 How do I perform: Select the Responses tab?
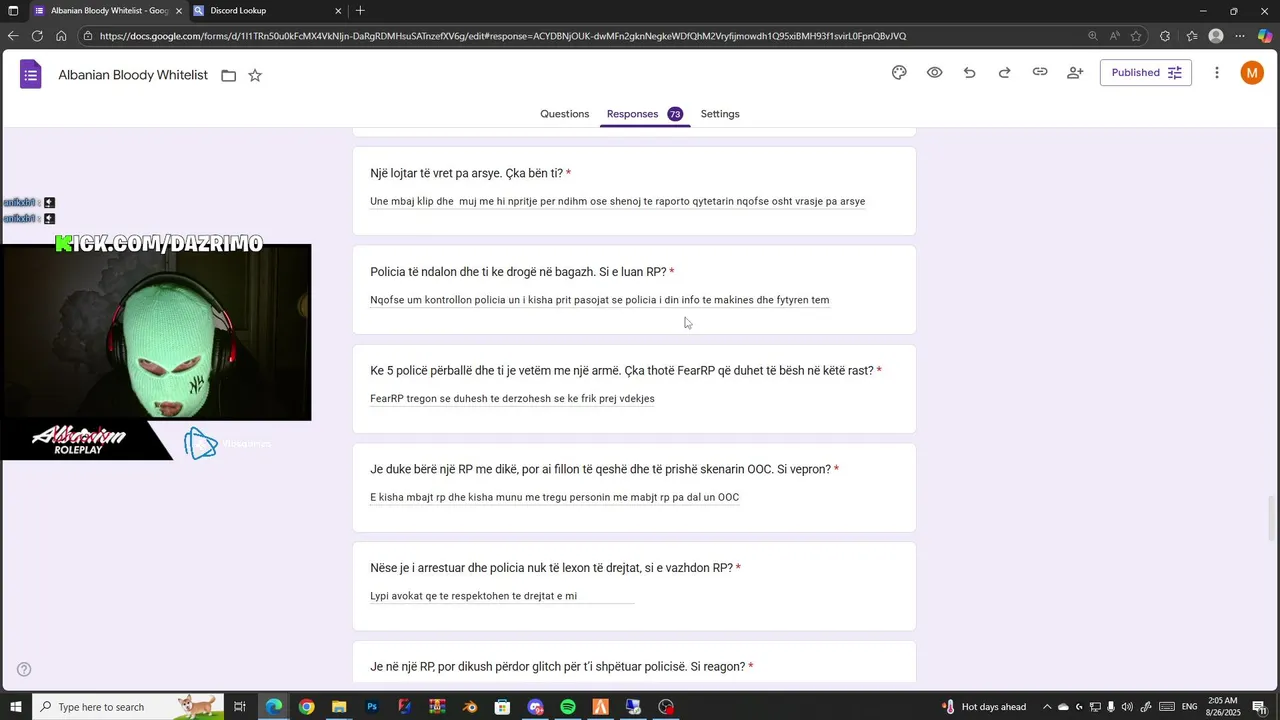(x=644, y=114)
